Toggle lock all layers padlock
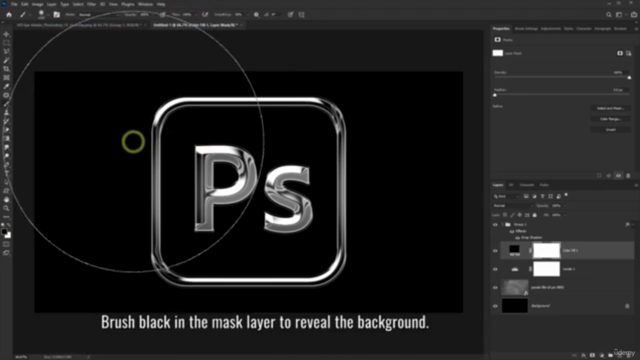 point(535,215)
